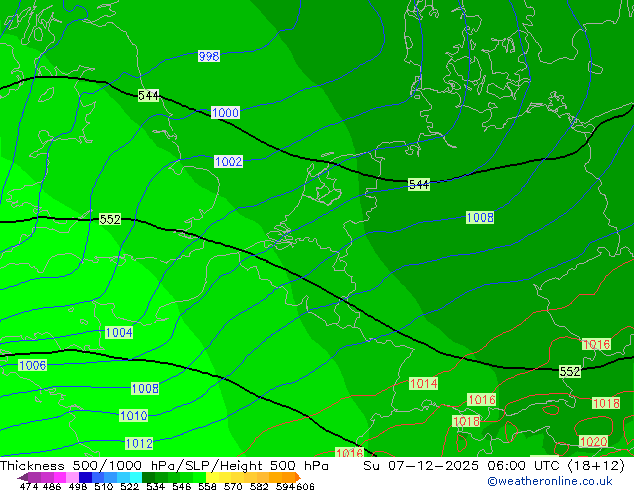Click the legend value 546

[182, 486]
